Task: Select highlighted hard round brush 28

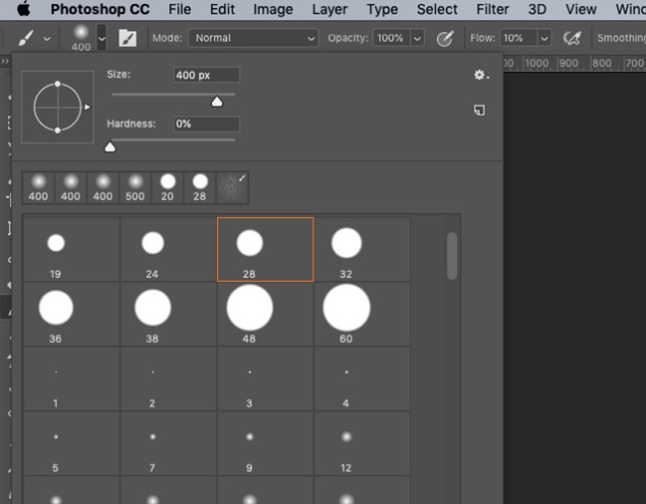Action: click(265, 250)
